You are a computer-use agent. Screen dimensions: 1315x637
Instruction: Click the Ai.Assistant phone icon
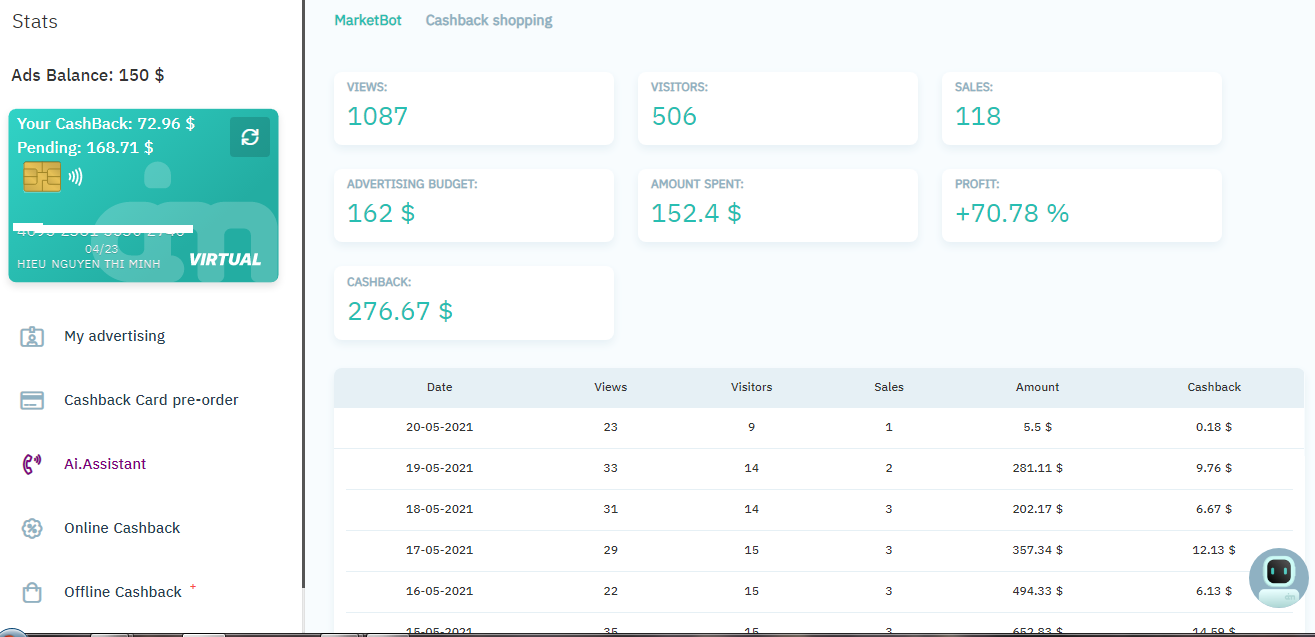pos(32,464)
